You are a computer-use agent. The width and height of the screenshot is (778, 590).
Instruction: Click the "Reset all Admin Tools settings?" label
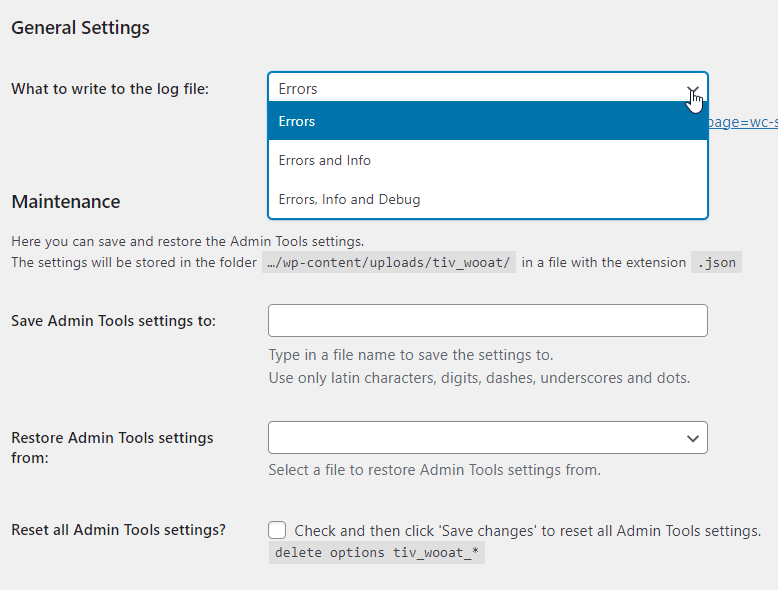(x=118, y=530)
